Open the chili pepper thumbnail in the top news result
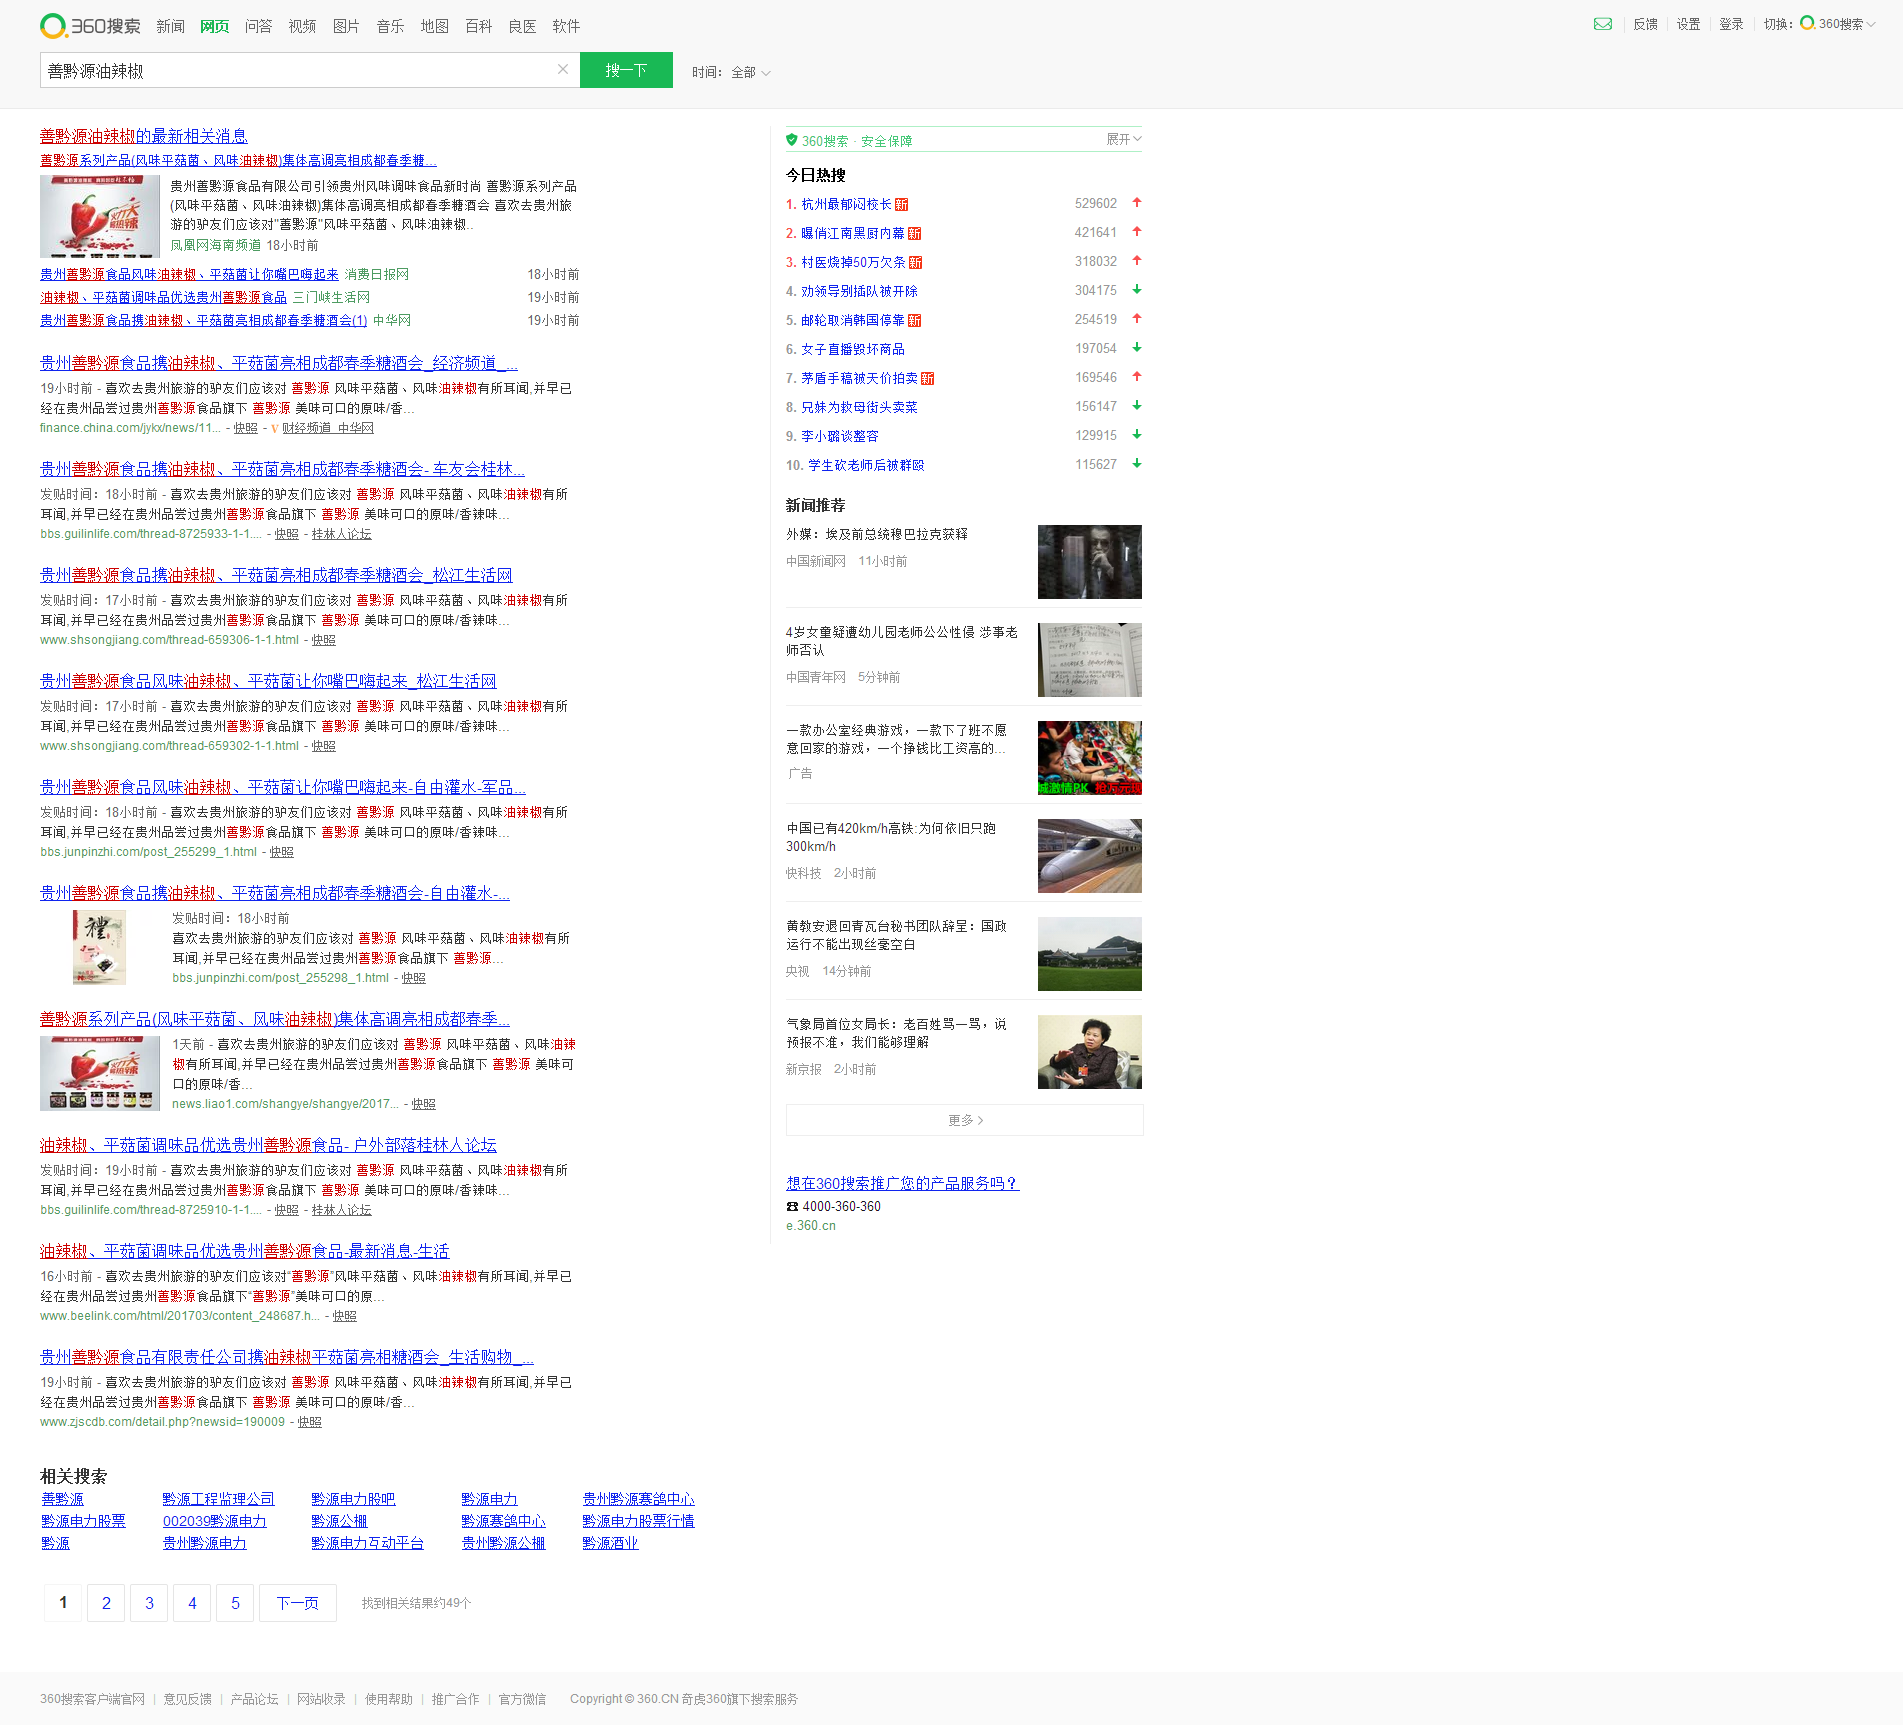Screen dimensions: 1903x1725 coord(100,216)
